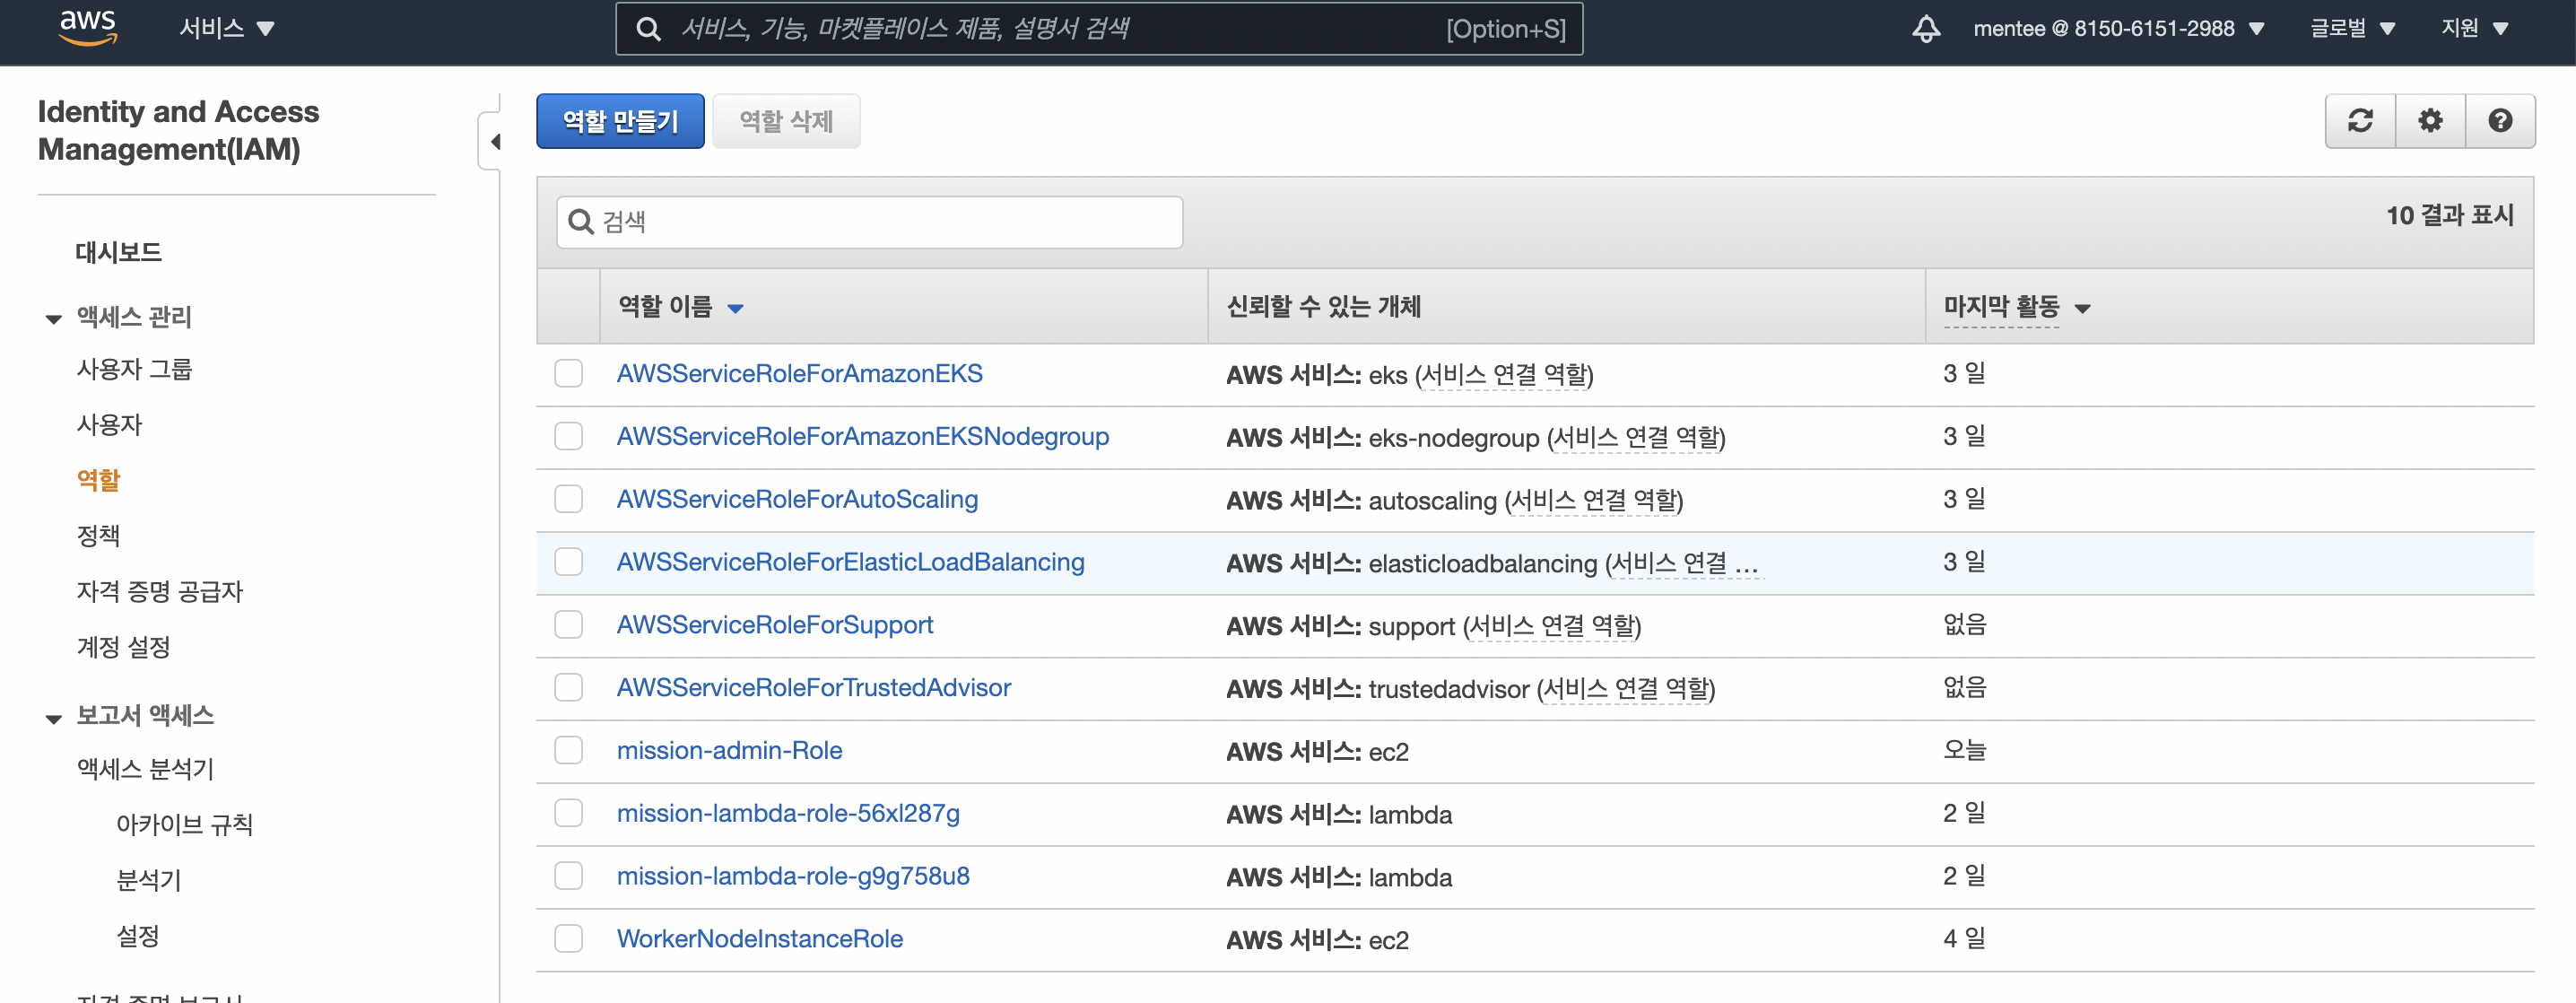Click the 역할 삭제 button
Screen dimensions: 2576x1003
pyautogui.click(x=786, y=121)
